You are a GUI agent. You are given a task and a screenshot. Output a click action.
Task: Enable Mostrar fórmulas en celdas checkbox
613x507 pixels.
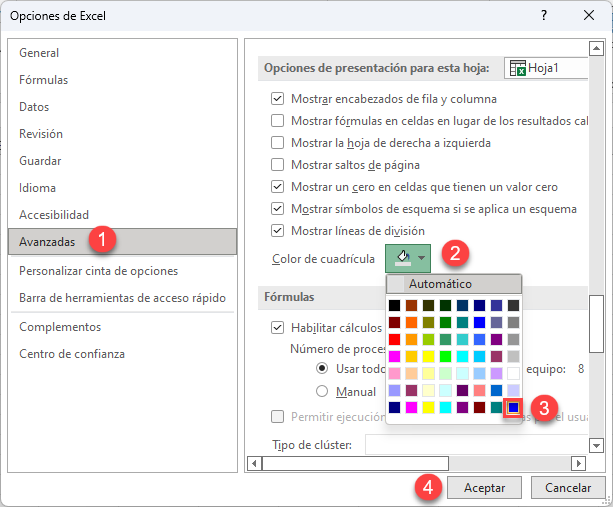click(x=278, y=120)
